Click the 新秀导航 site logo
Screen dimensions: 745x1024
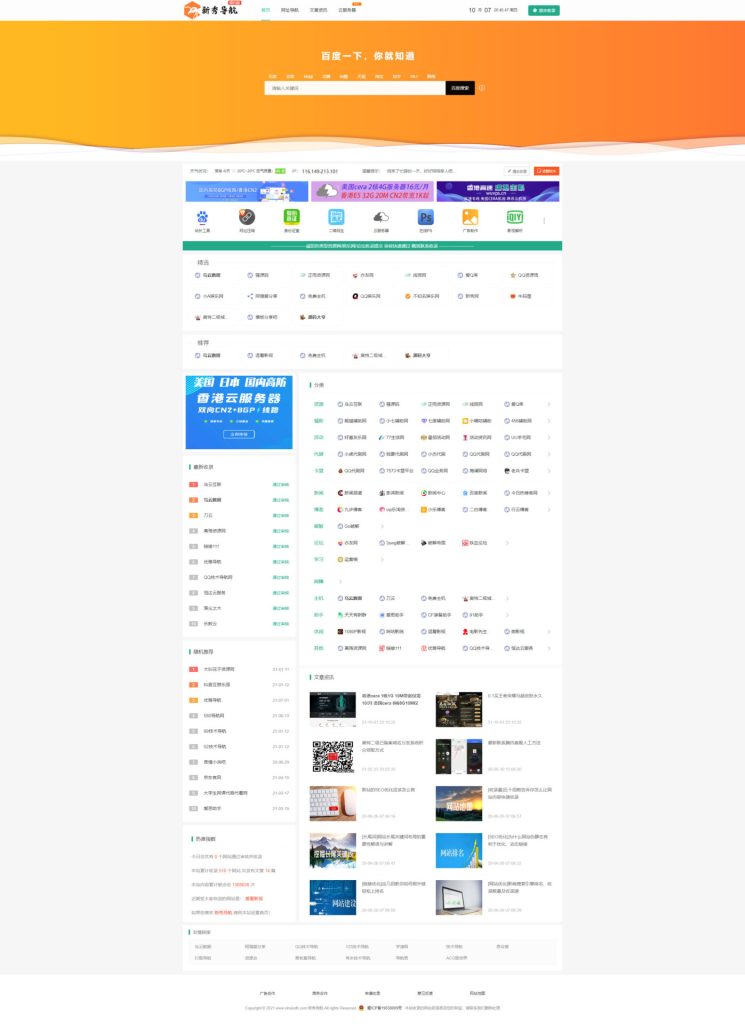point(212,10)
